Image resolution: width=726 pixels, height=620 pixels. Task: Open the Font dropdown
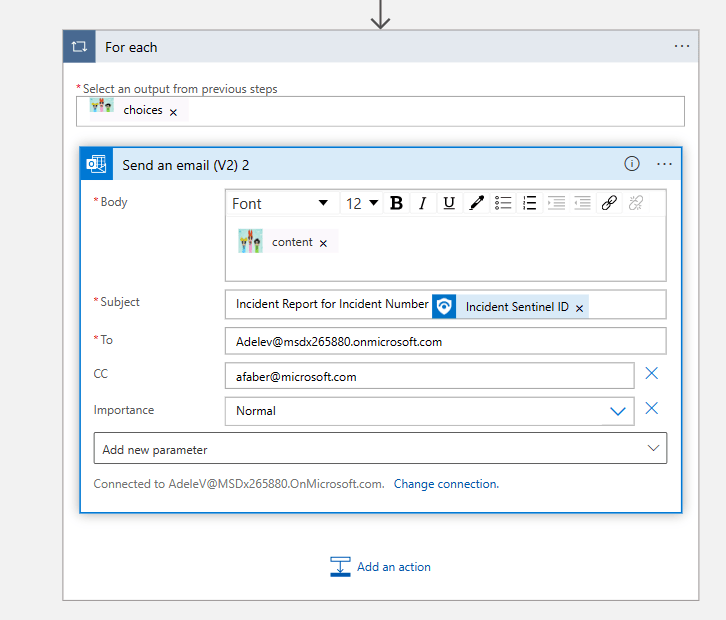point(280,203)
